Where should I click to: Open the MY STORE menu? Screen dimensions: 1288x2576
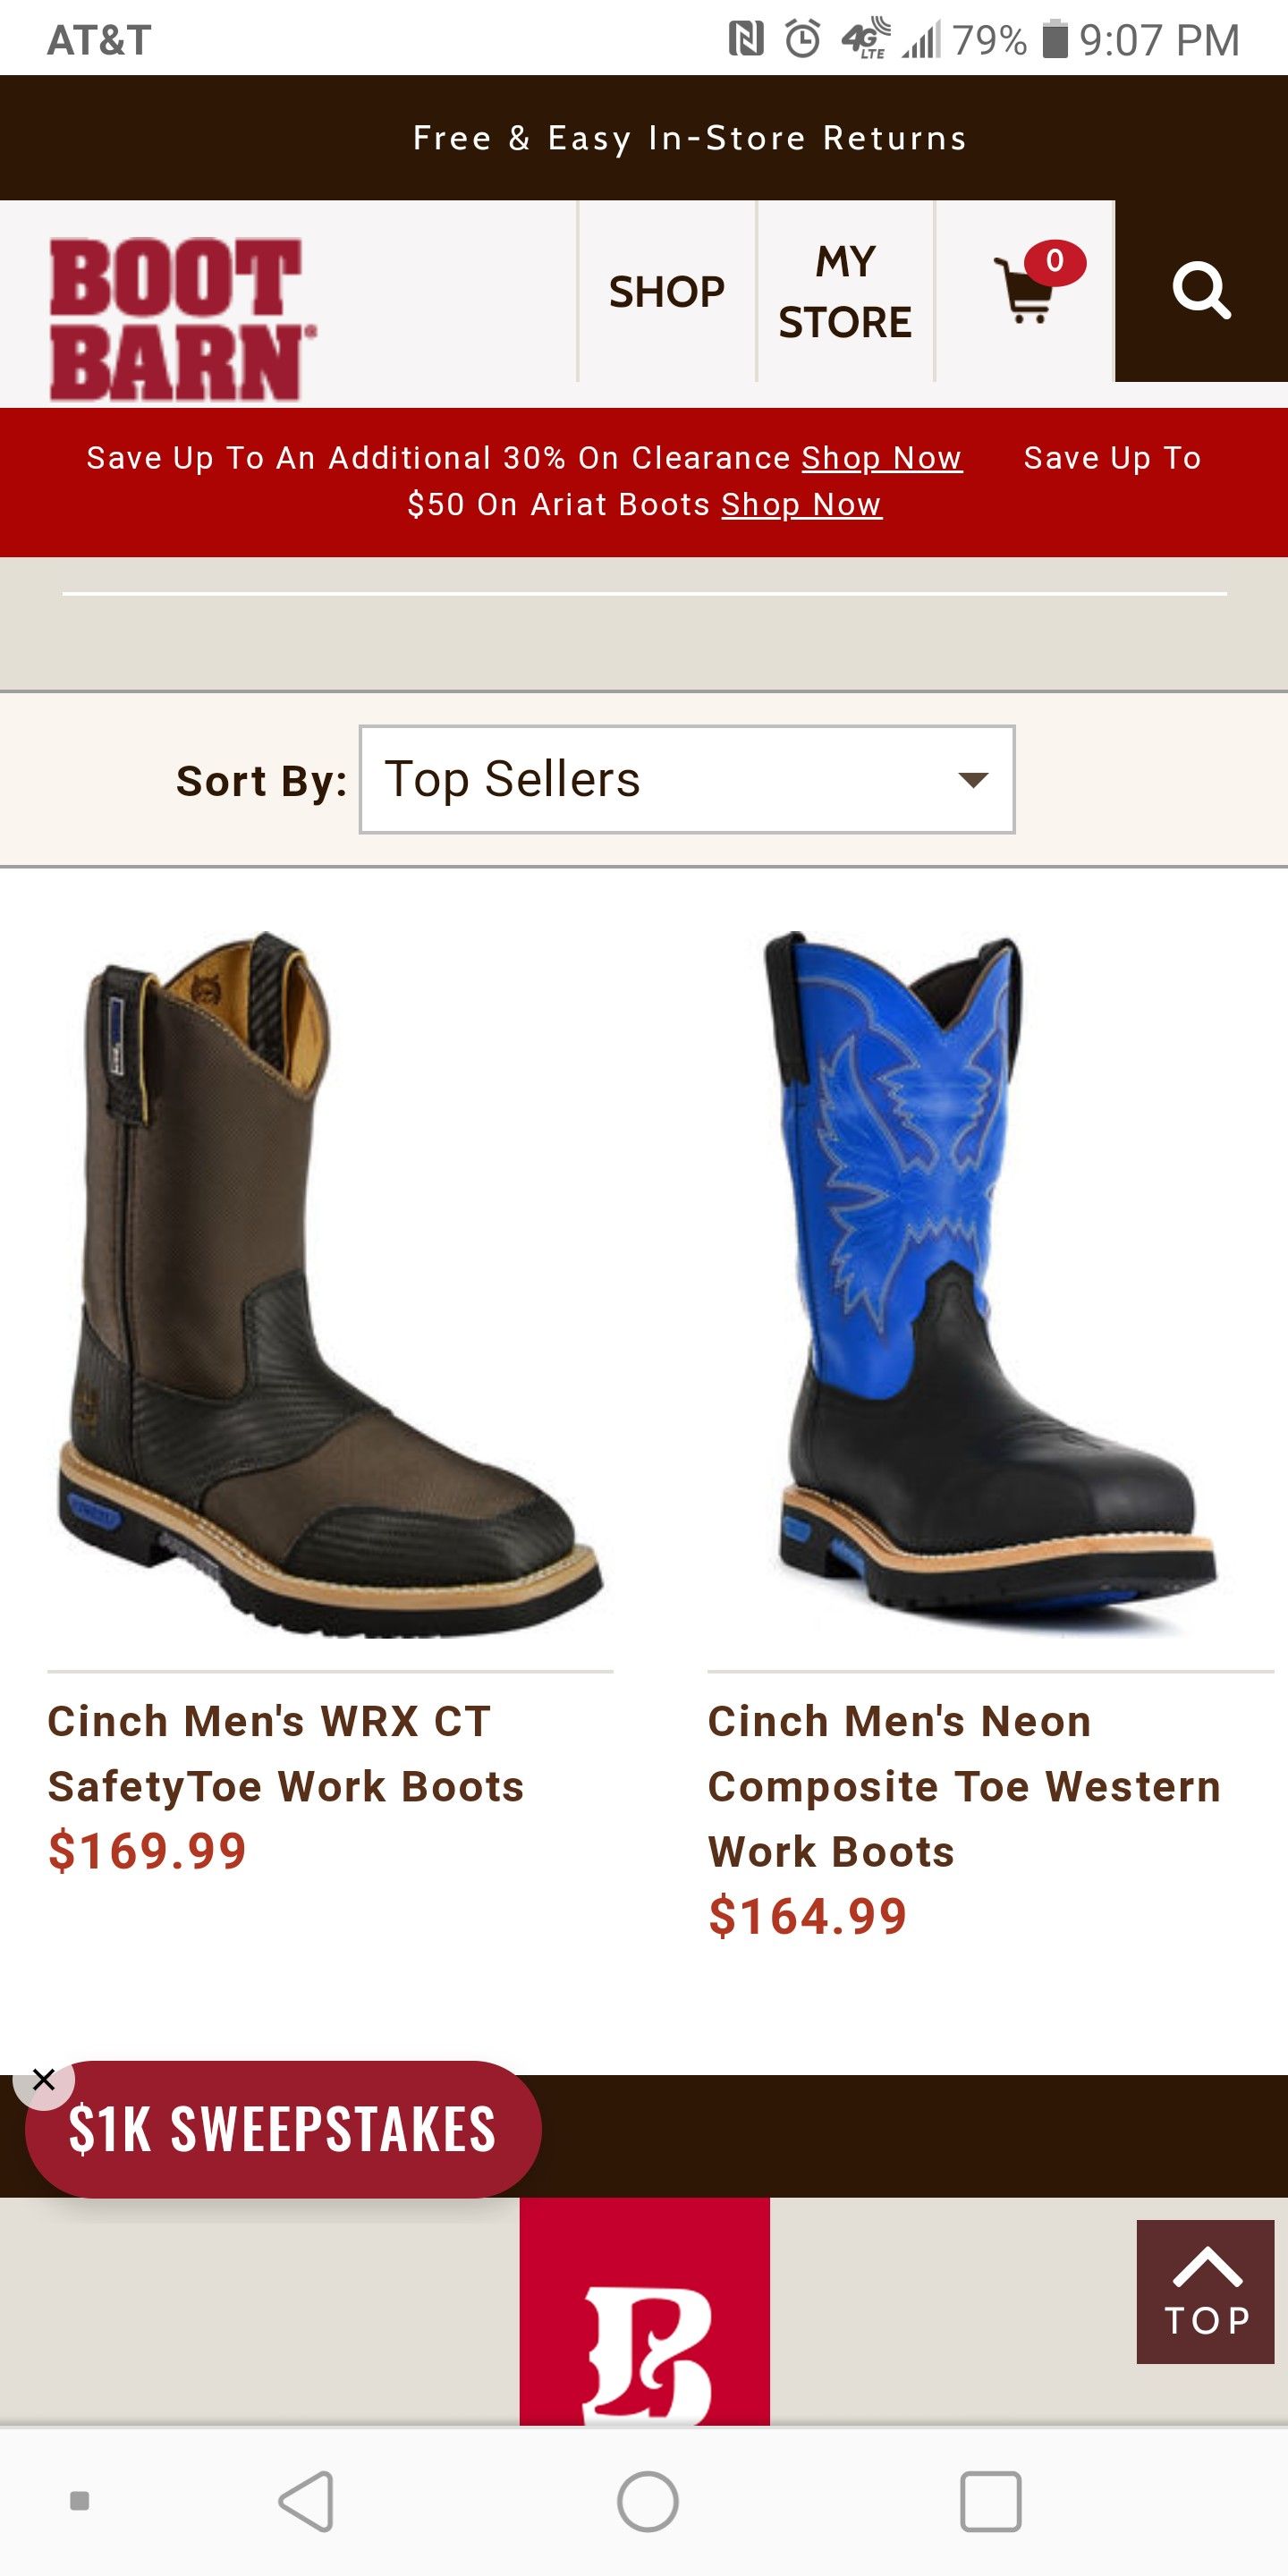(x=845, y=291)
